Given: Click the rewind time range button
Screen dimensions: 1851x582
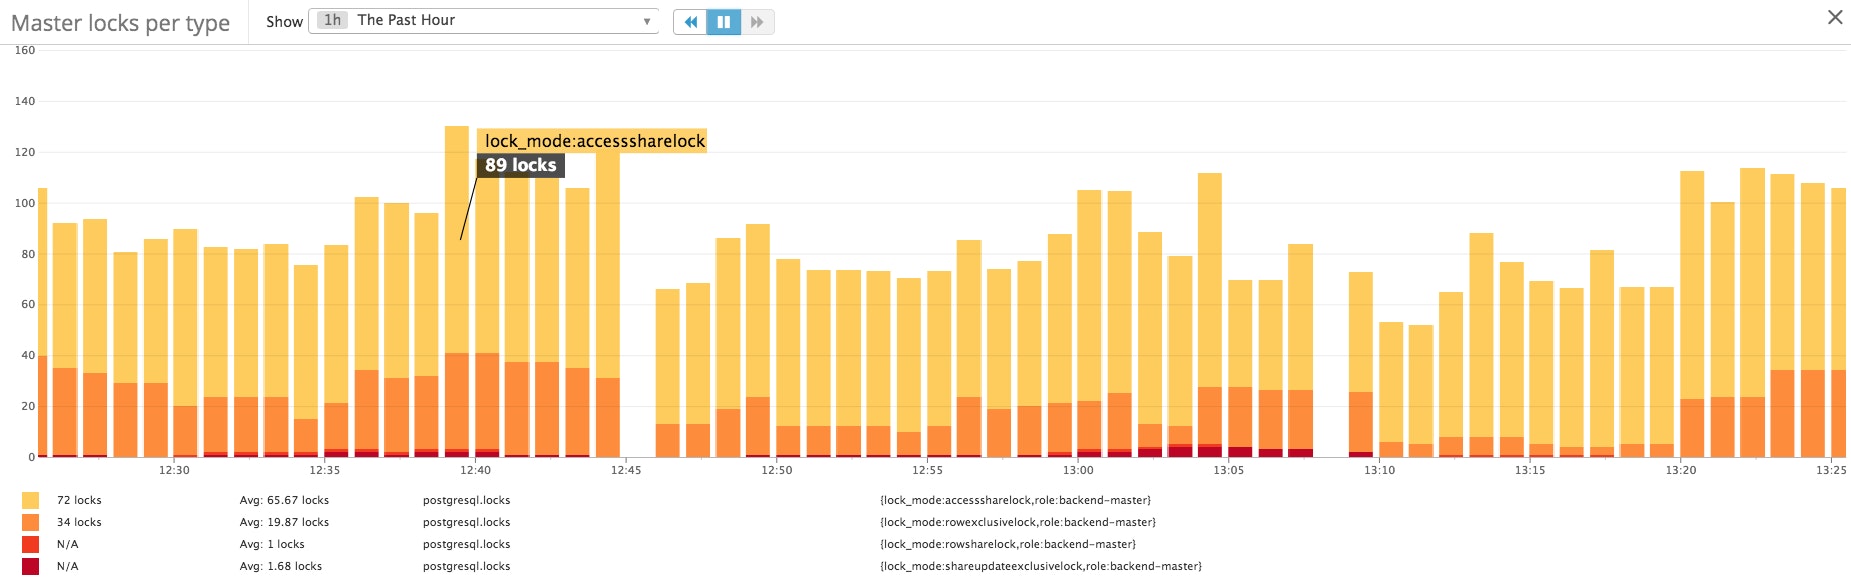Looking at the screenshot, I should (x=690, y=22).
